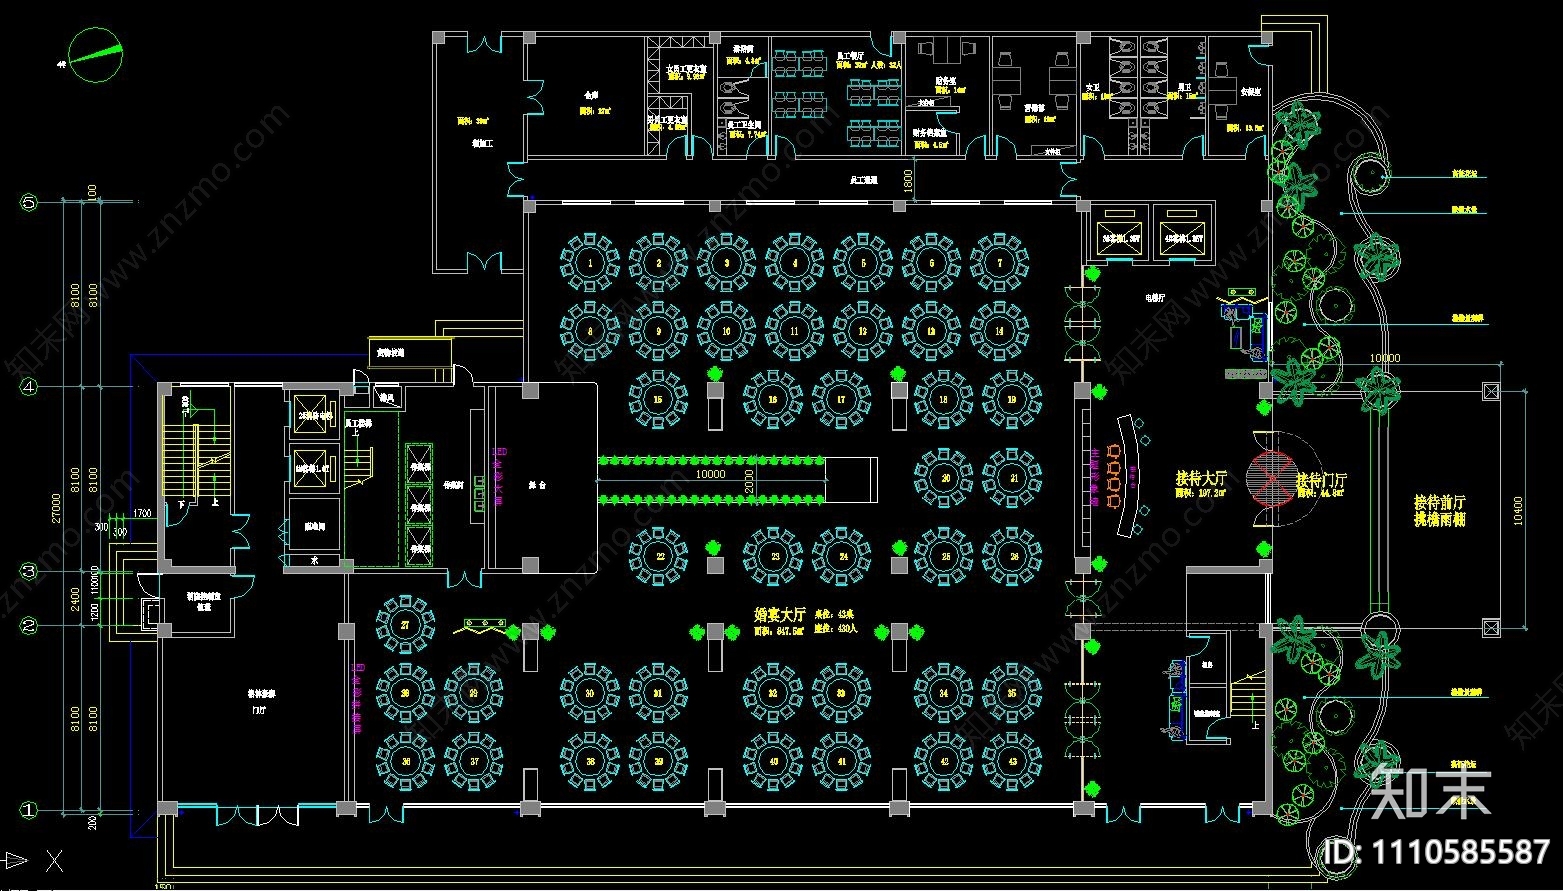
Task: Select the round planter at canopy lower corner
Action: tap(1379, 628)
